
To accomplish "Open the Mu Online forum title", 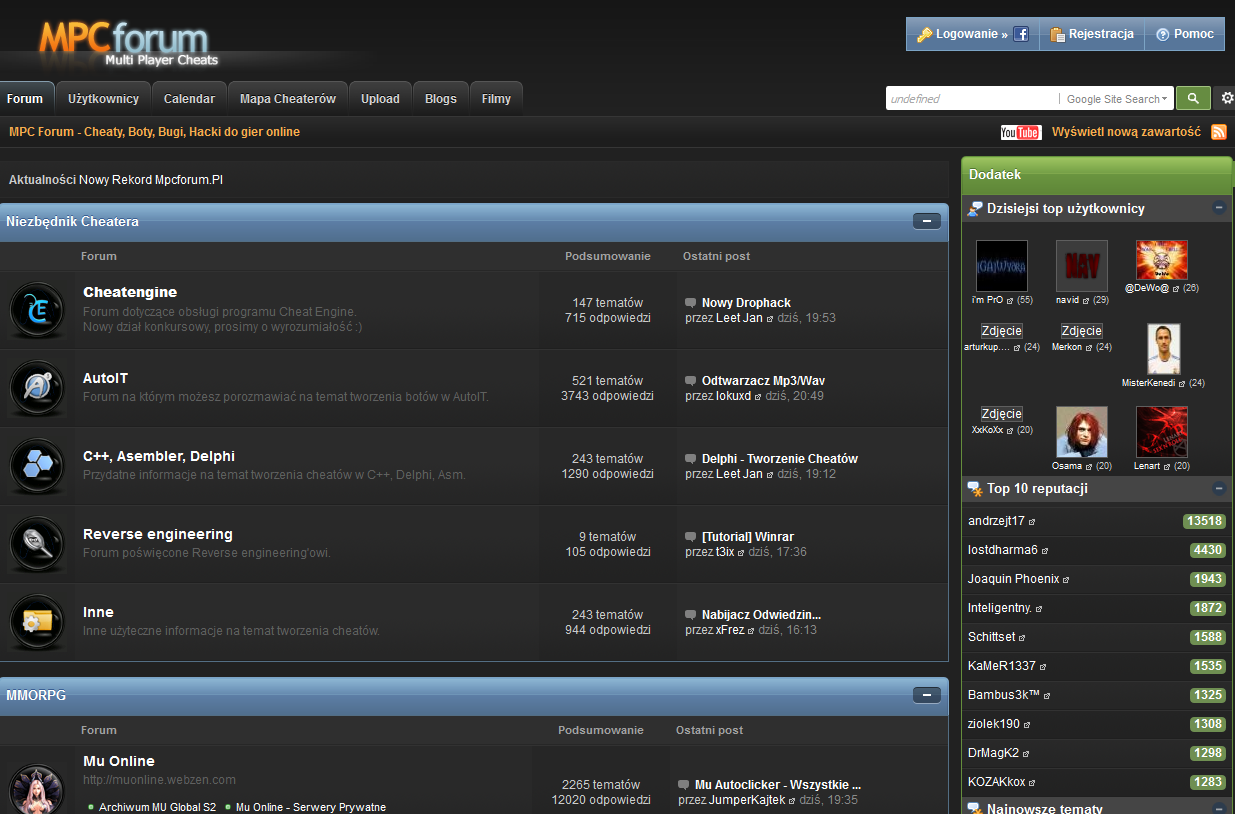I will pyautogui.click(x=119, y=761).
